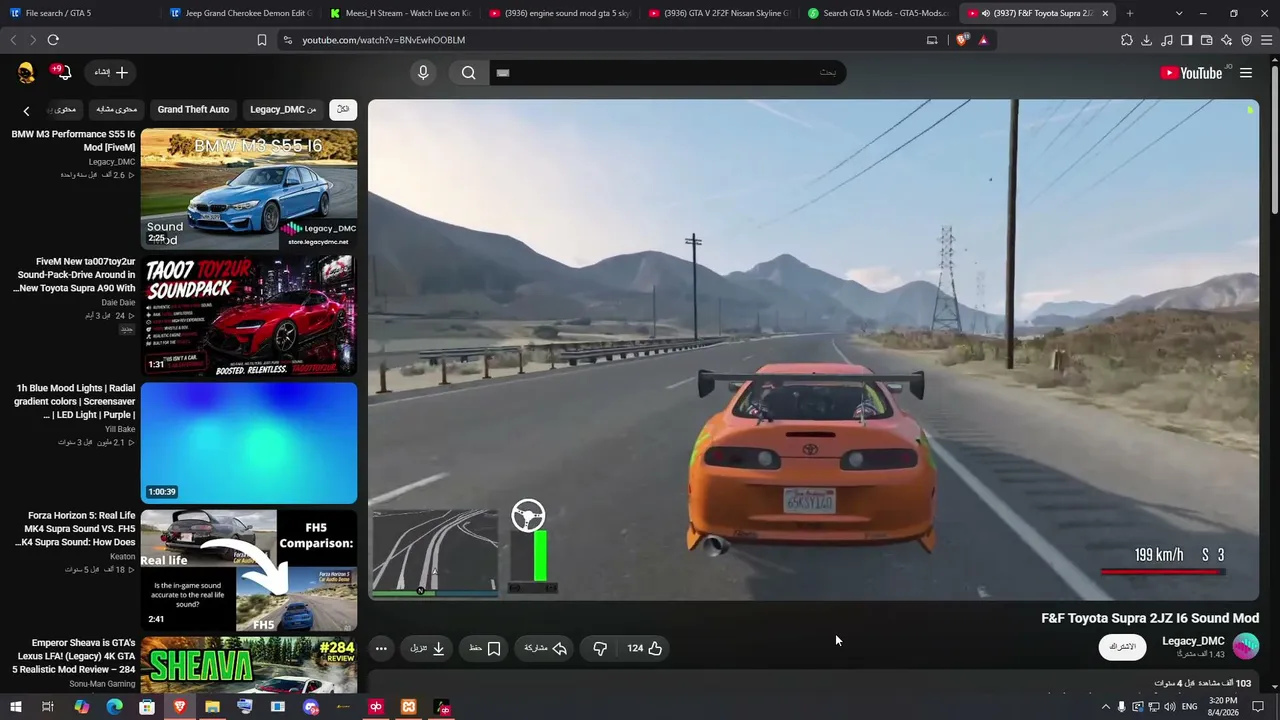Open the '1h Blue Mood Lights' video title

click(x=74, y=401)
